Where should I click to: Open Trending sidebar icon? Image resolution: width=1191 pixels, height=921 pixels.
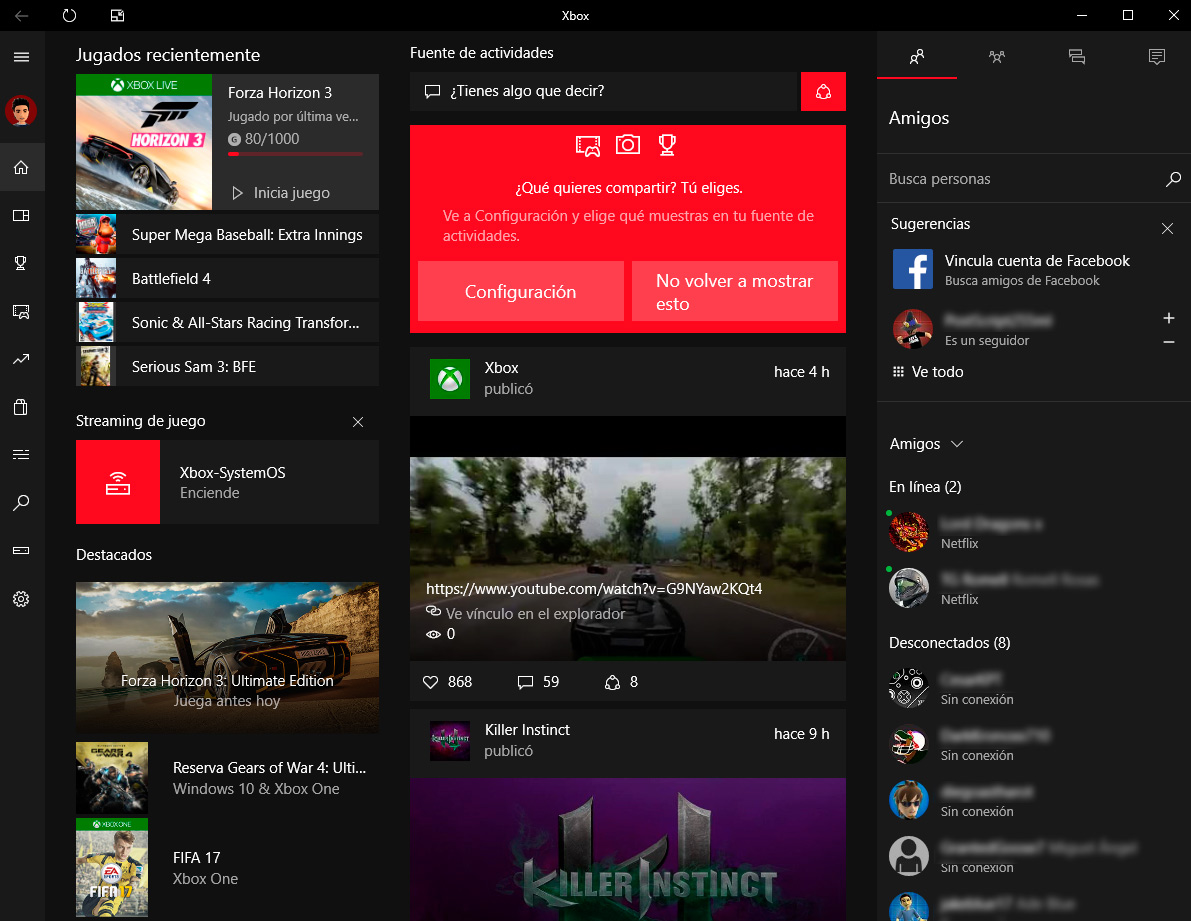(21, 359)
